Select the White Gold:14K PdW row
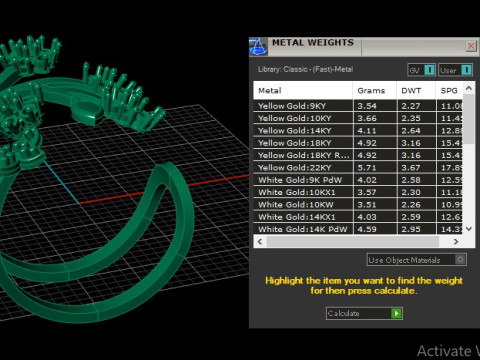The width and height of the screenshot is (480, 360). (358, 229)
